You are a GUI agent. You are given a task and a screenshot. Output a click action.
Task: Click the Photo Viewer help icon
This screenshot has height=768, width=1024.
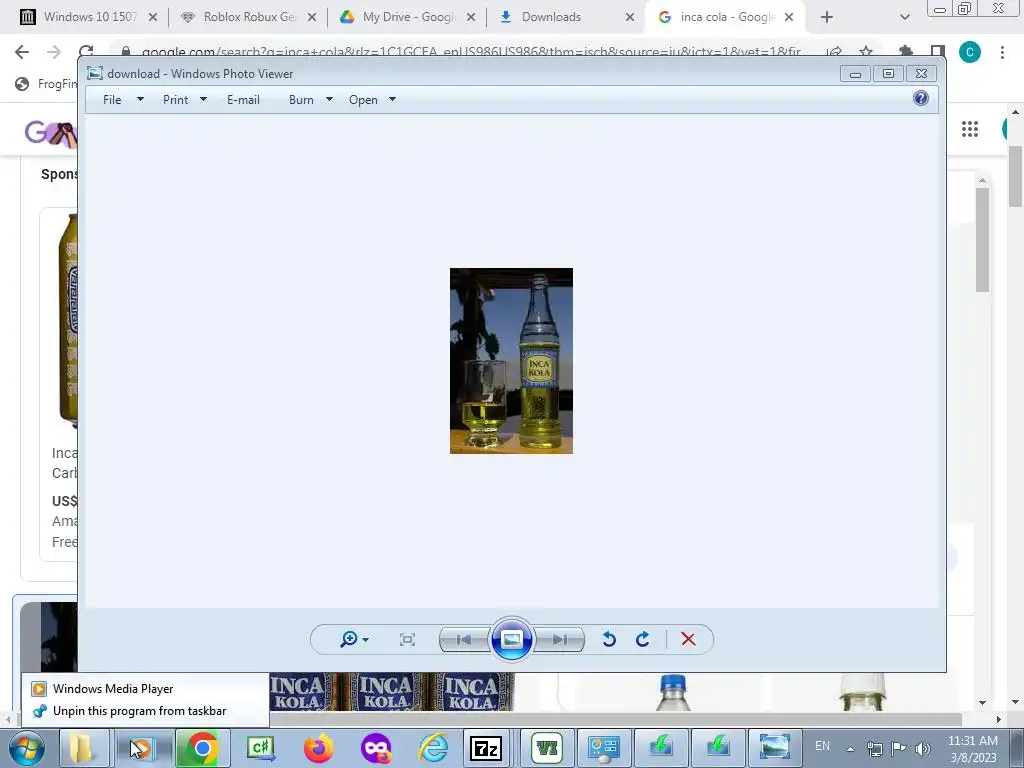point(921,99)
